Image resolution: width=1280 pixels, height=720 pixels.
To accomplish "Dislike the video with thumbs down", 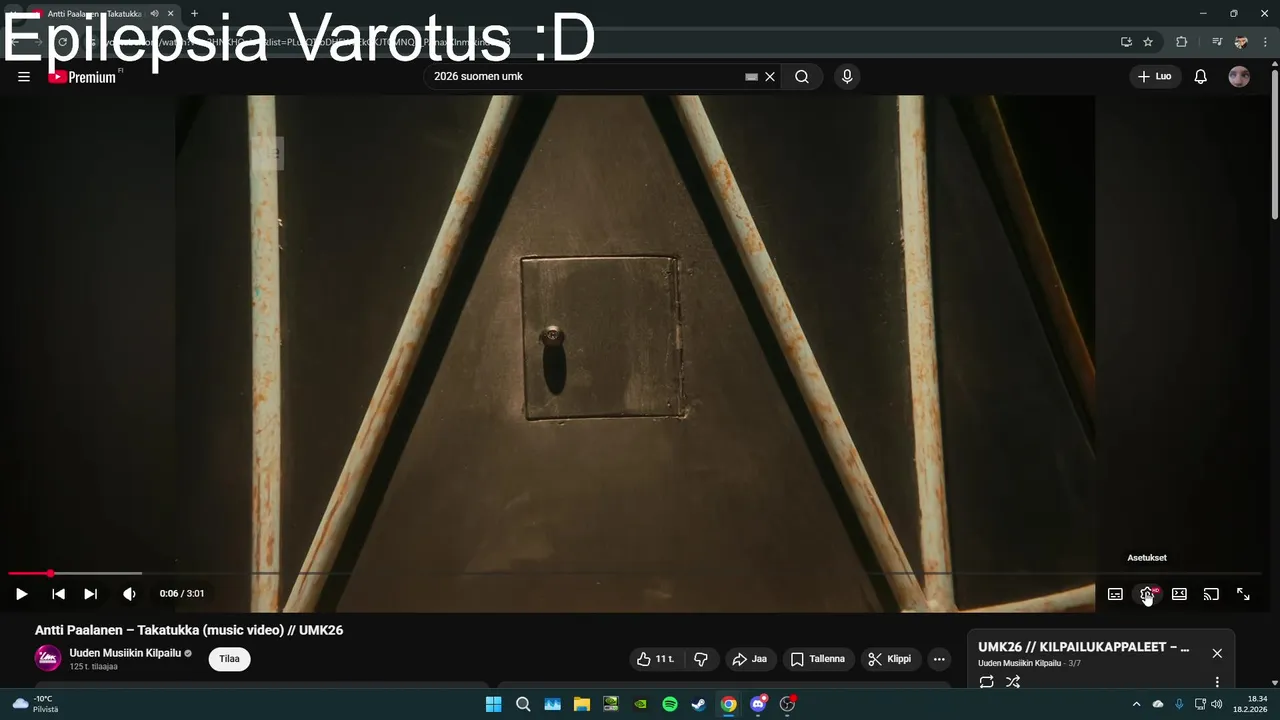I will click(x=701, y=659).
